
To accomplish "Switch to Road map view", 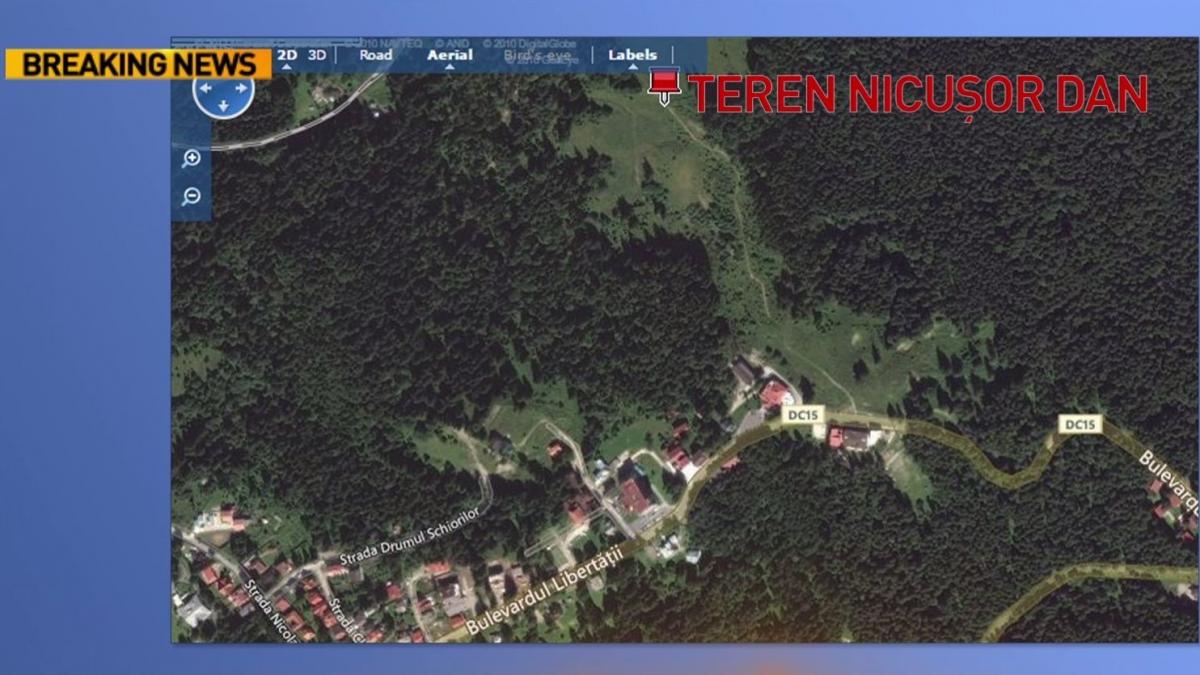I will tap(375, 55).
